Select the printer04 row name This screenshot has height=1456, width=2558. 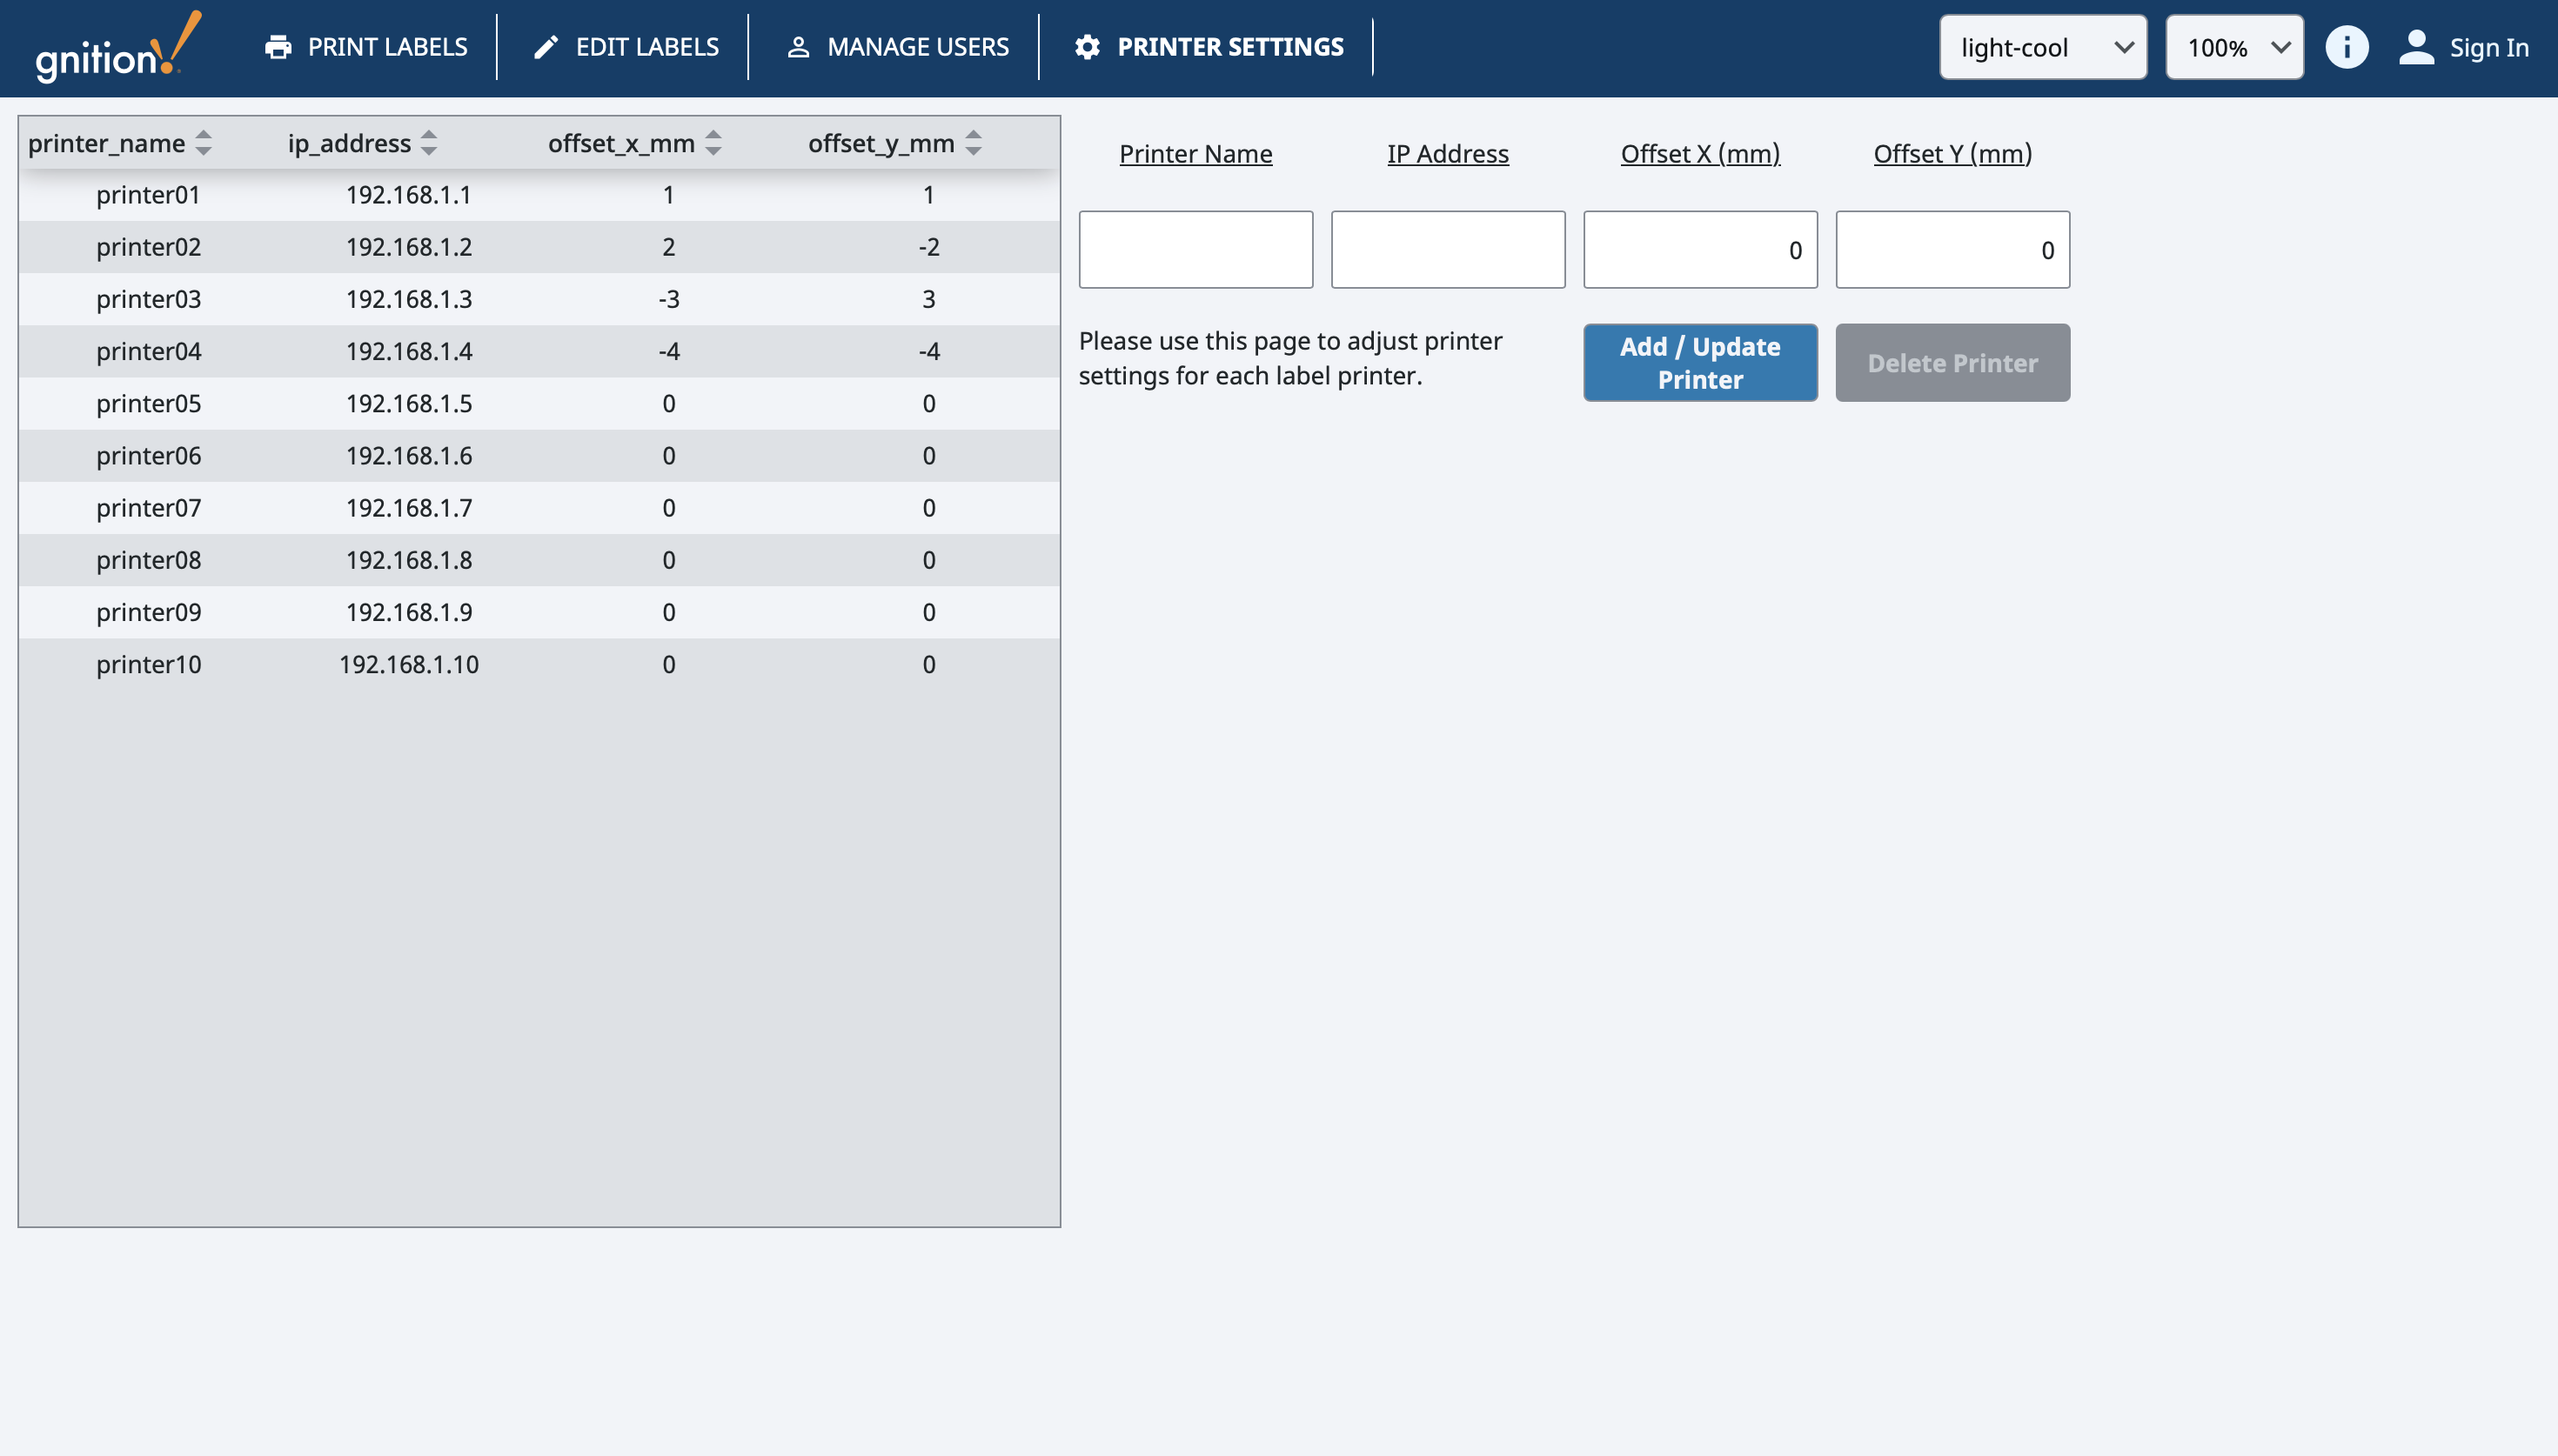pyautogui.click(x=148, y=351)
